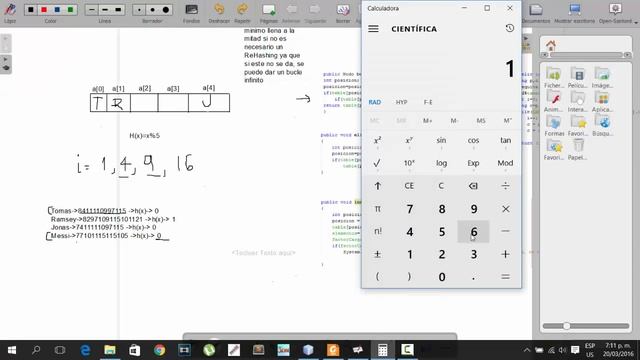Click the Repetir redo icon
The height and width of the screenshot is (360, 640).
pyautogui.click(x=242, y=10)
